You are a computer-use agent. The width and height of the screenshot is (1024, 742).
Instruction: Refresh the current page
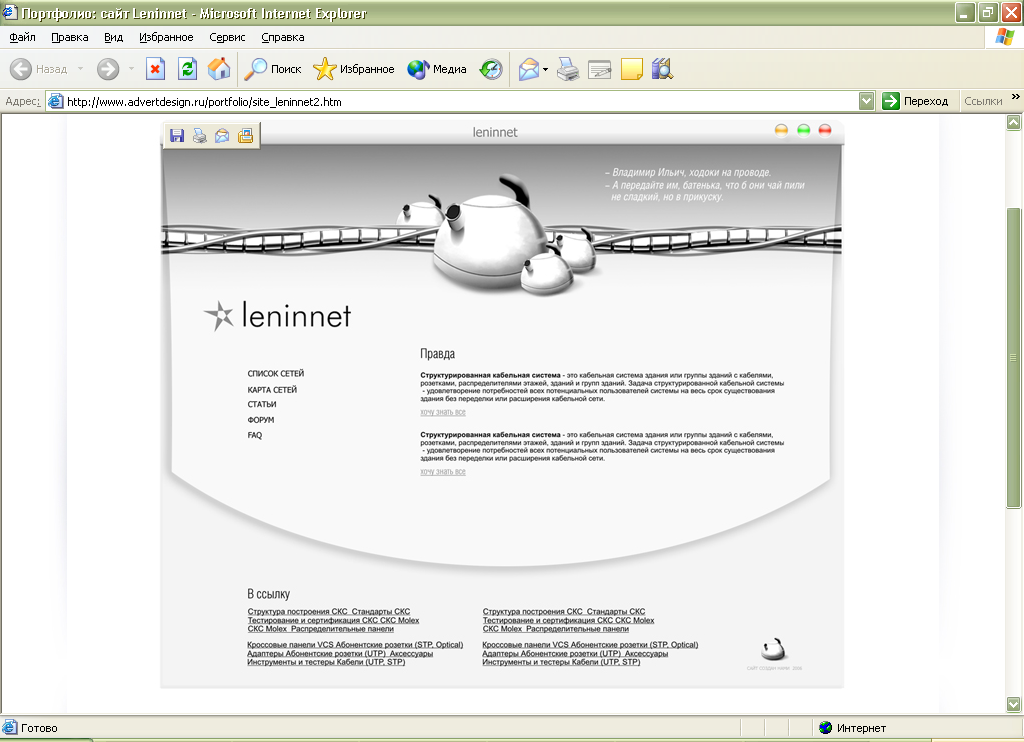tap(187, 69)
